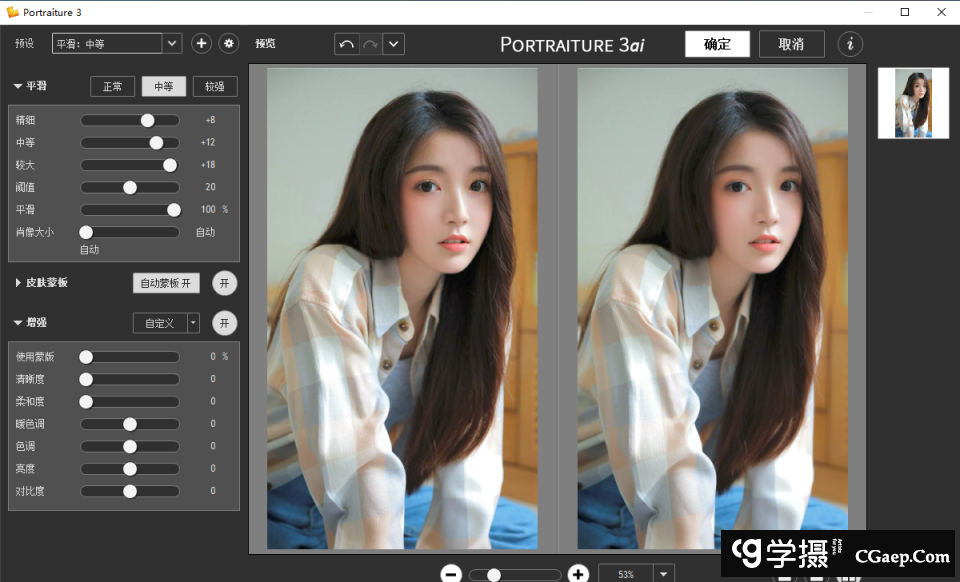Image resolution: width=960 pixels, height=582 pixels.
Task: Click the 取消 cancel button
Action: [791, 44]
